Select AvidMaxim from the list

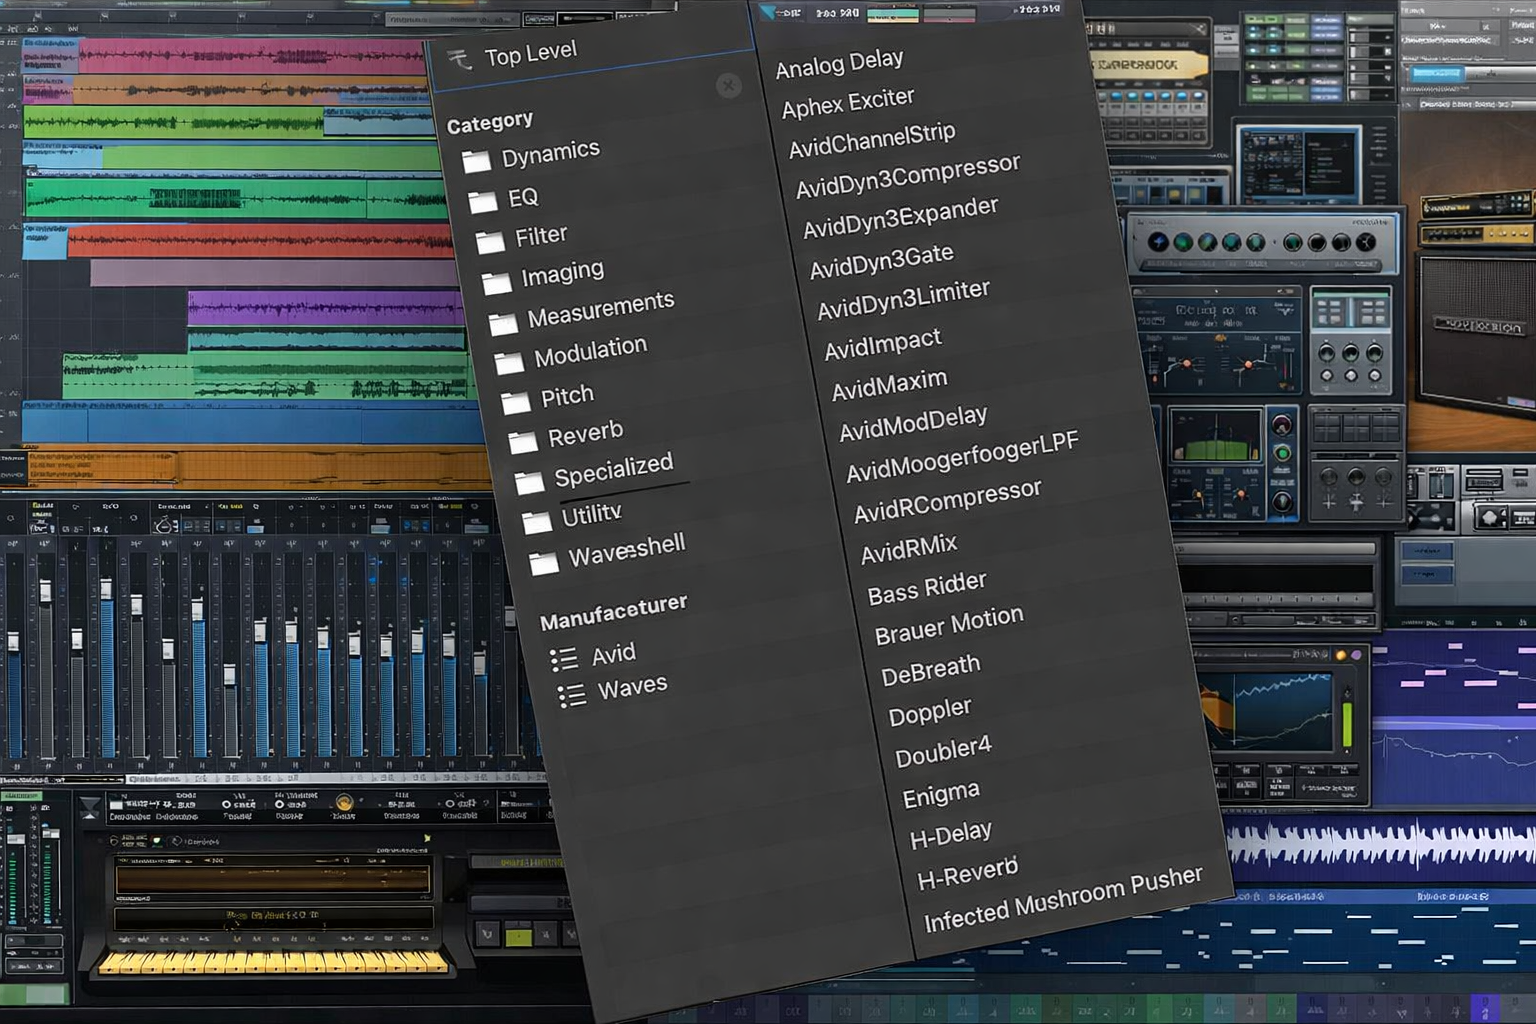point(889,385)
